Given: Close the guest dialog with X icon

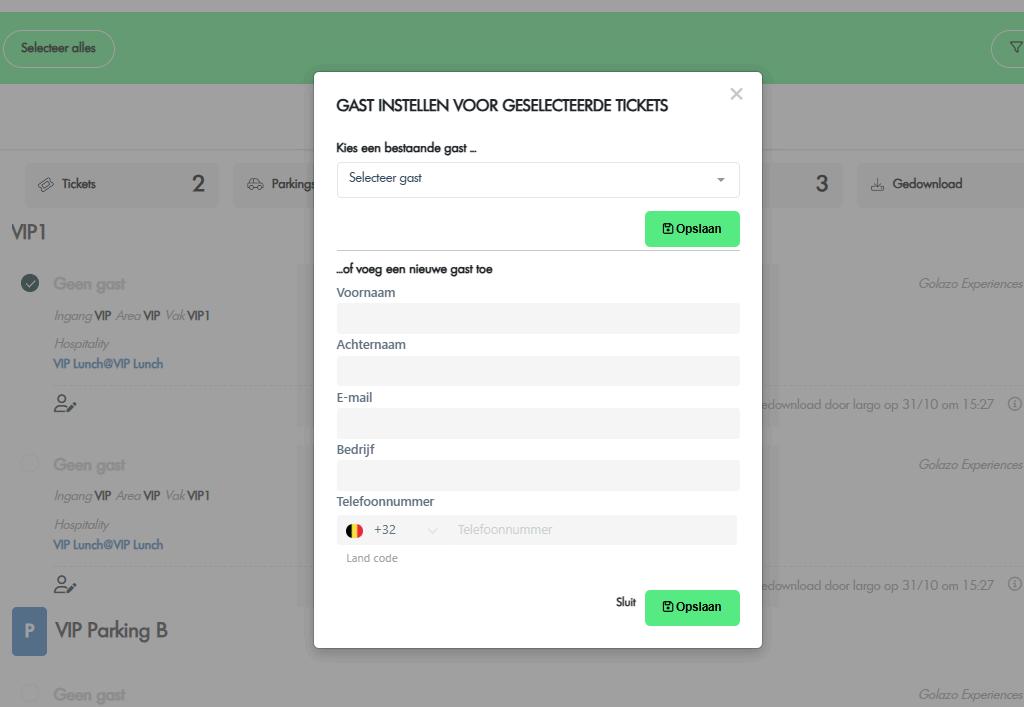Looking at the screenshot, I should 736,94.
